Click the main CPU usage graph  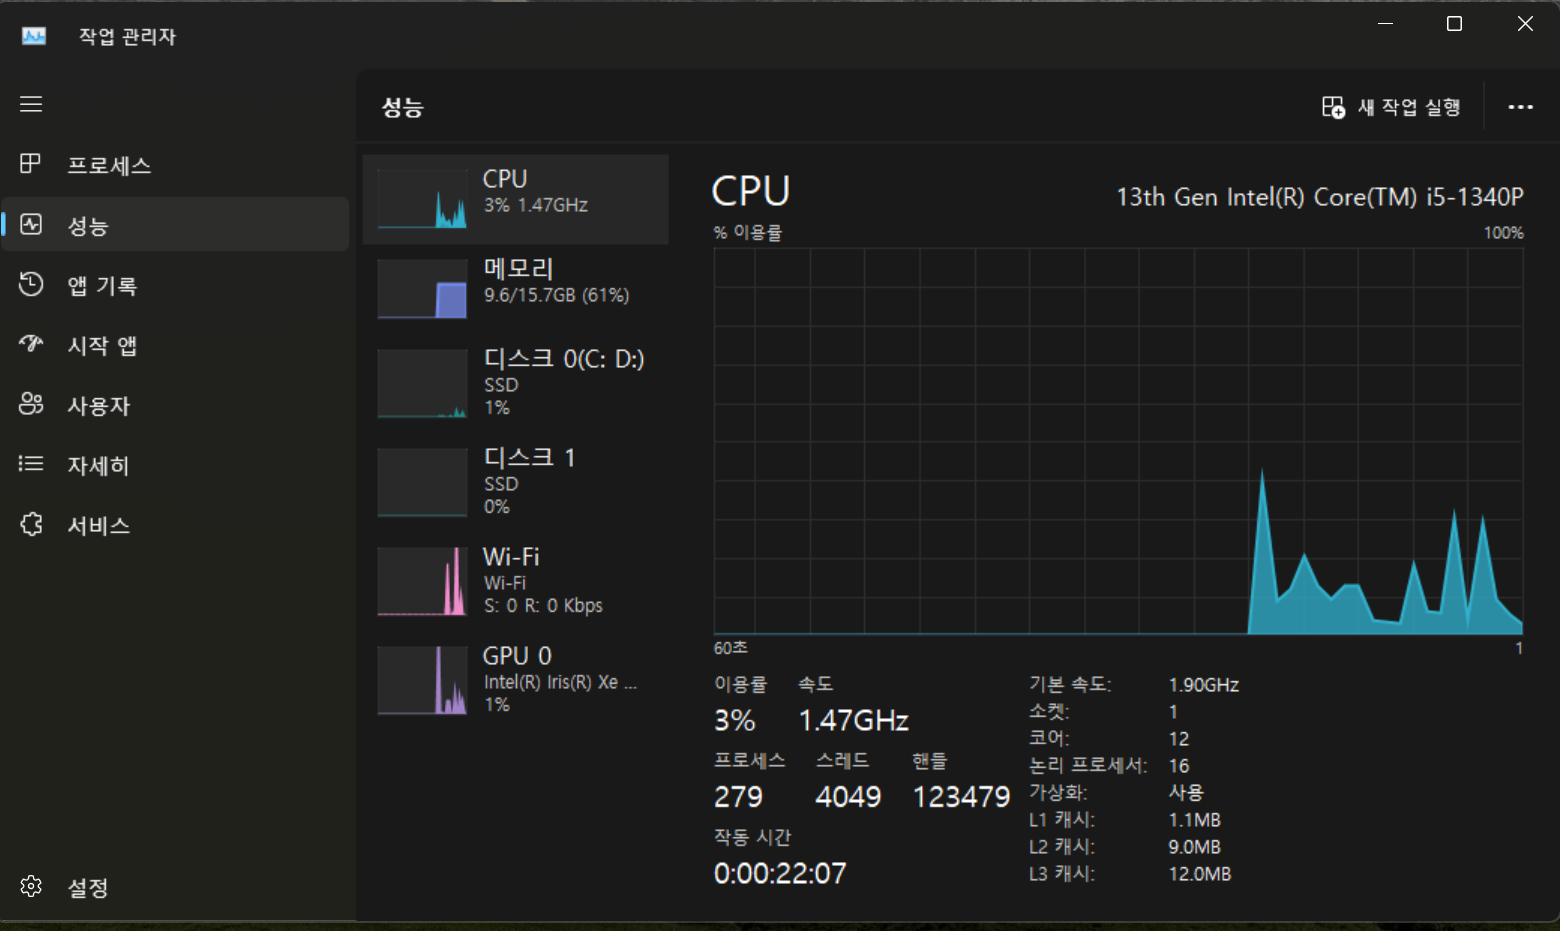(1118, 441)
